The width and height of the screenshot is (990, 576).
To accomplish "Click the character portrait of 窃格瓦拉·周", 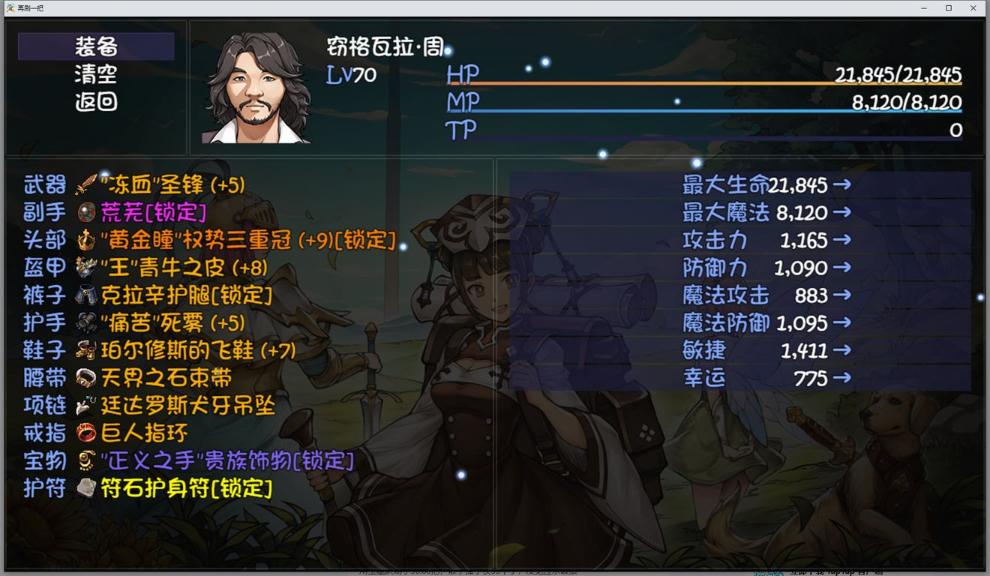I will click(x=256, y=88).
